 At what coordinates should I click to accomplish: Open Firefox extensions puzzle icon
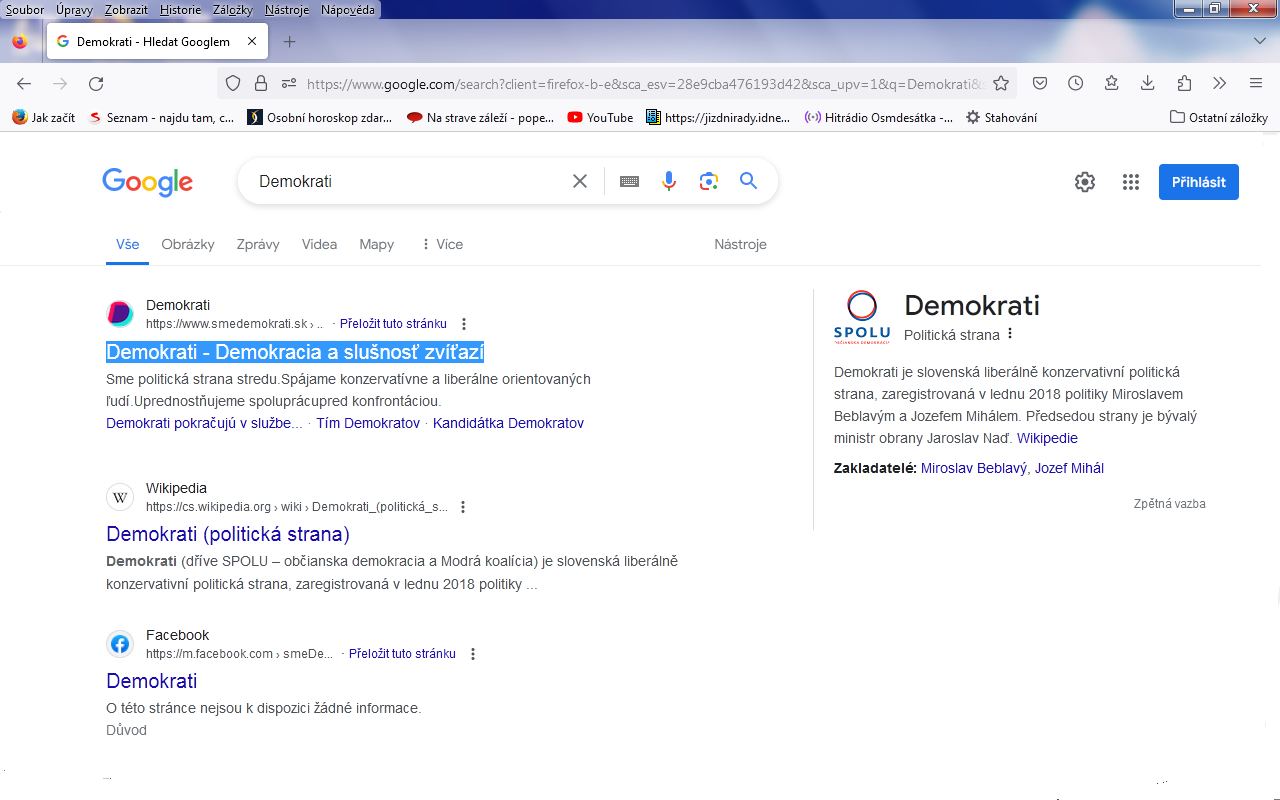click(1184, 84)
